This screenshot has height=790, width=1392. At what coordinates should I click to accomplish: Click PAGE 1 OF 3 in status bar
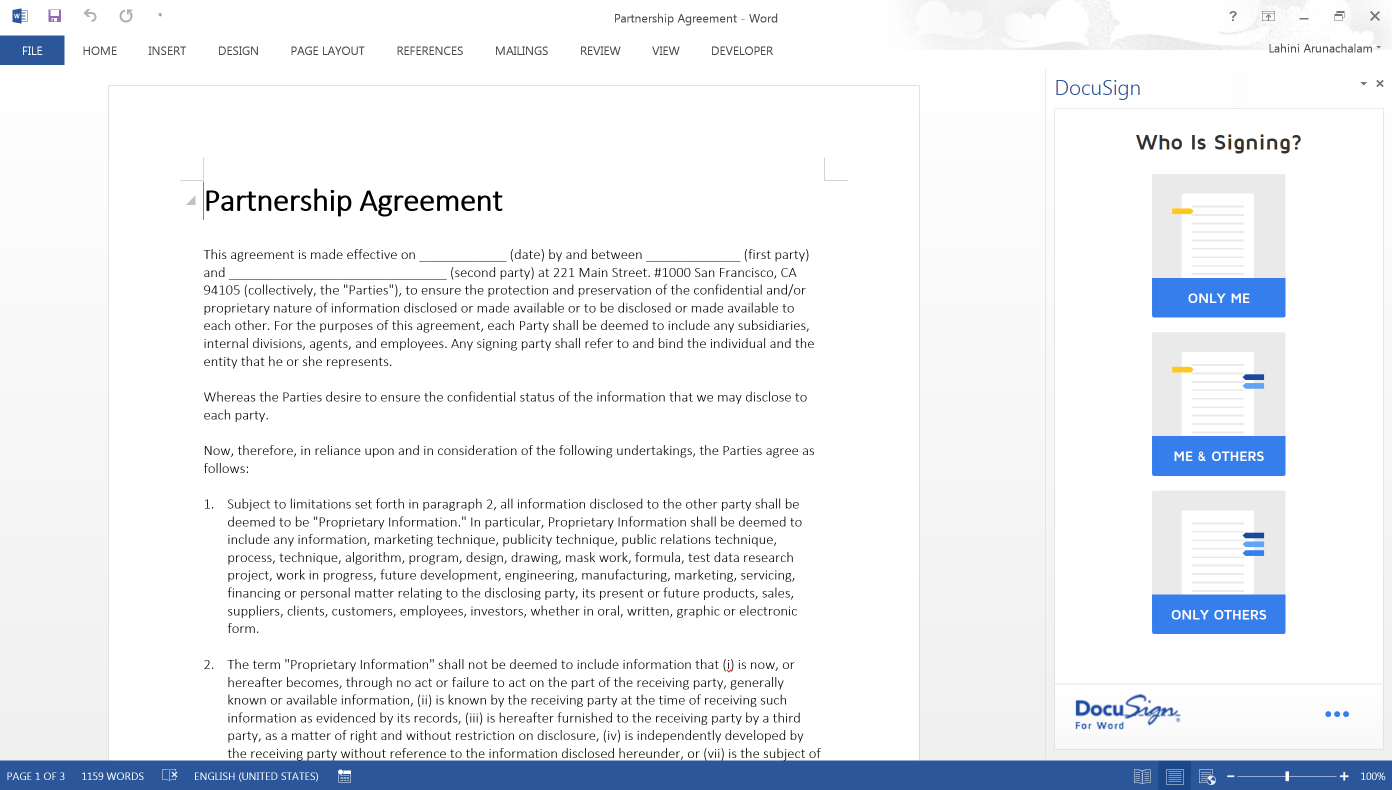click(x=36, y=776)
